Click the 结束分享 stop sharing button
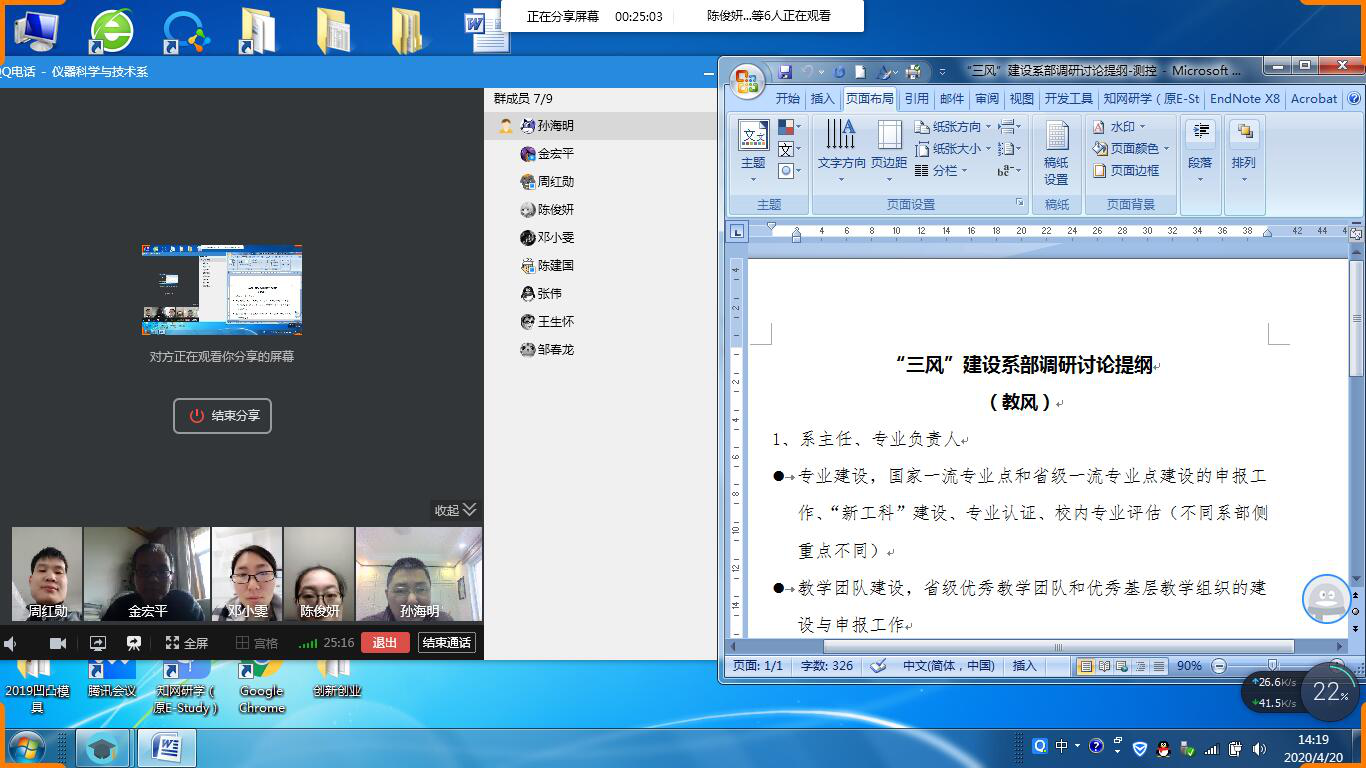 [222, 416]
